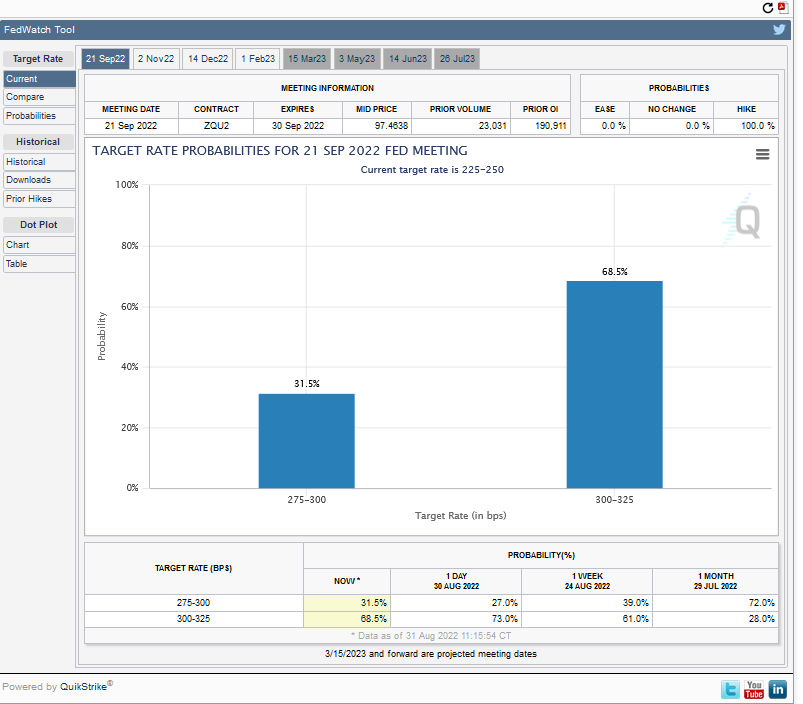The image size is (803, 704).
Task: Open the 1 Feb23 meeting tab
Action: pos(258,59)
